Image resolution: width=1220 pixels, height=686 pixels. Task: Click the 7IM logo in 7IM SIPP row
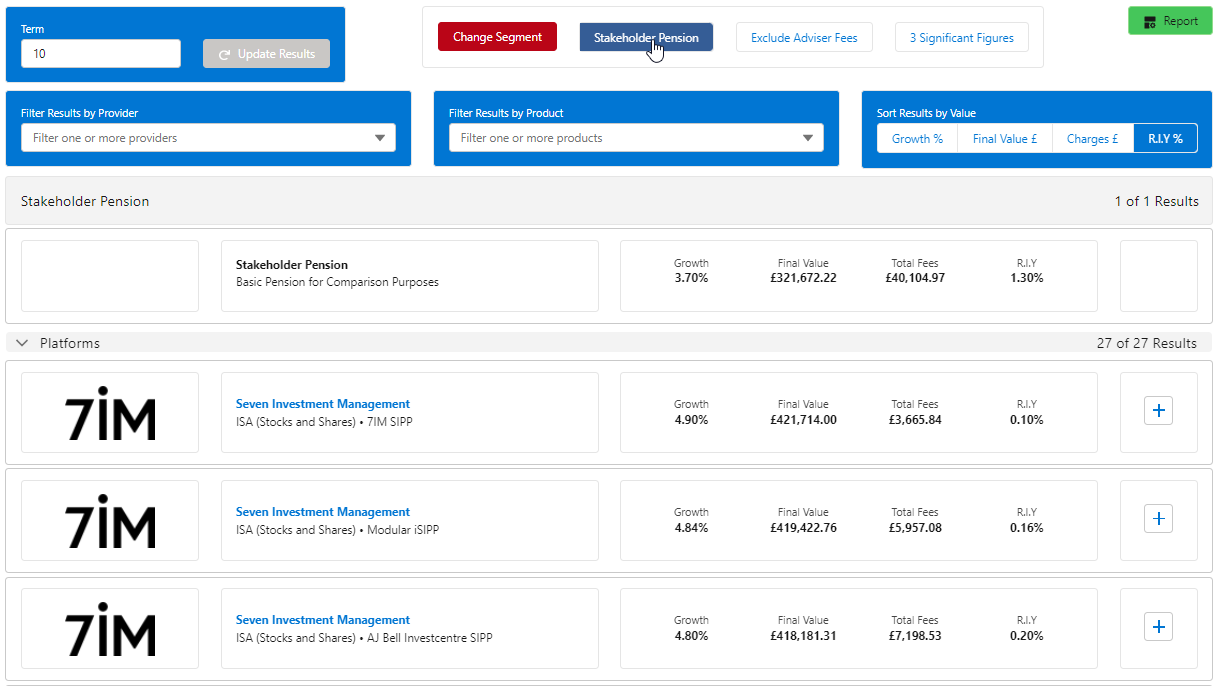110,413
